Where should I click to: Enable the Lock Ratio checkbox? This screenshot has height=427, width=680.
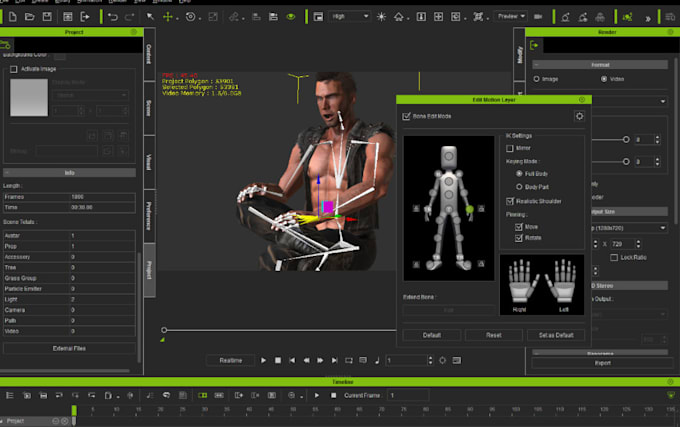point(614,258)
